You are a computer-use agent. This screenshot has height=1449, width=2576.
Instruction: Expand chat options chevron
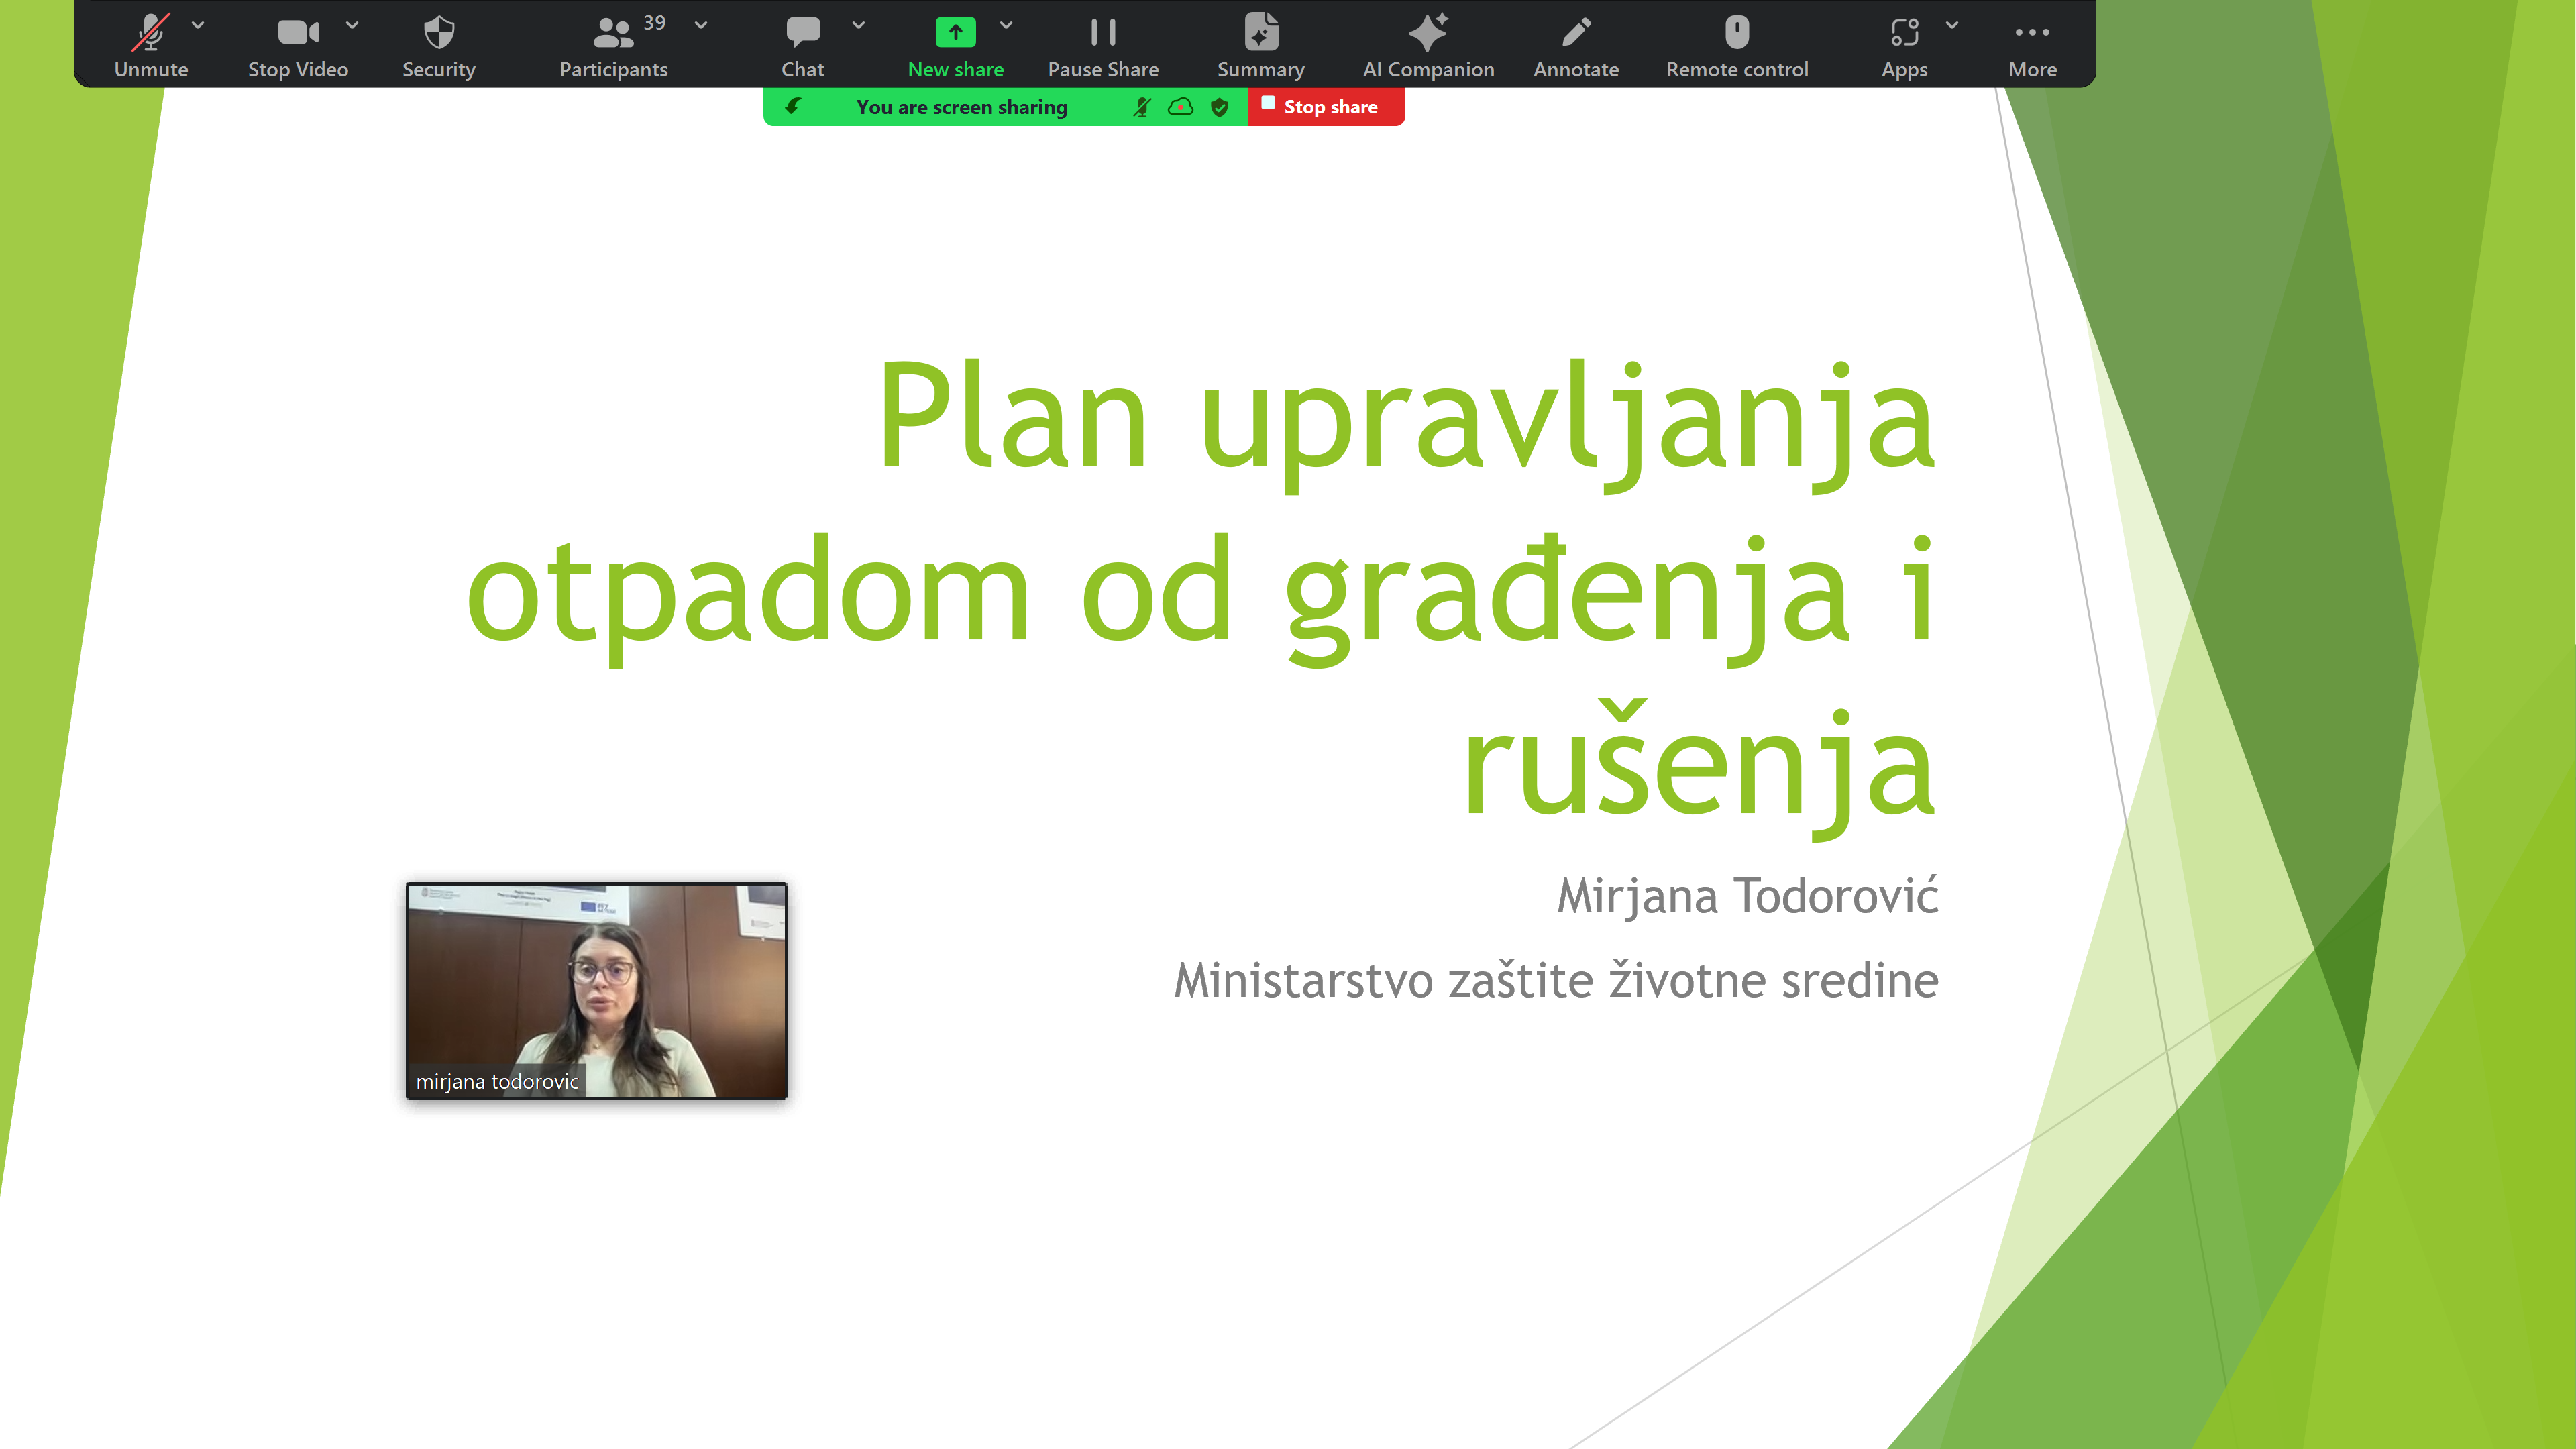[x=858, y=25]
